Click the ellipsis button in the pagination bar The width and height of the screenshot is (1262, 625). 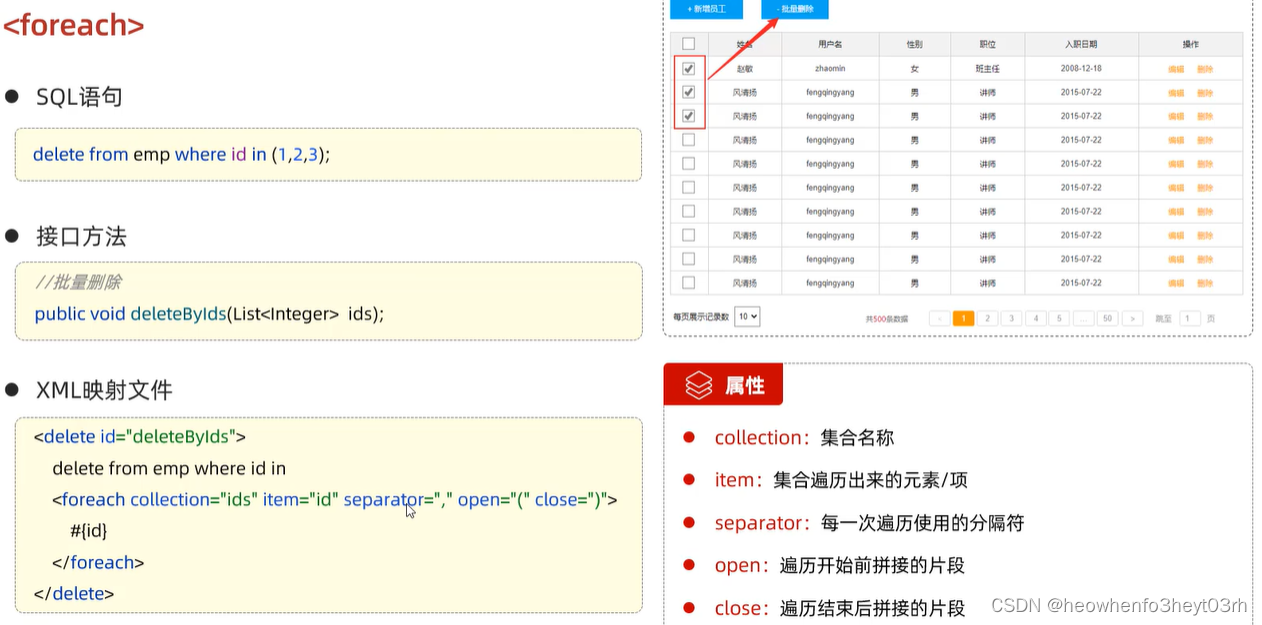[x=1084, y=318]
